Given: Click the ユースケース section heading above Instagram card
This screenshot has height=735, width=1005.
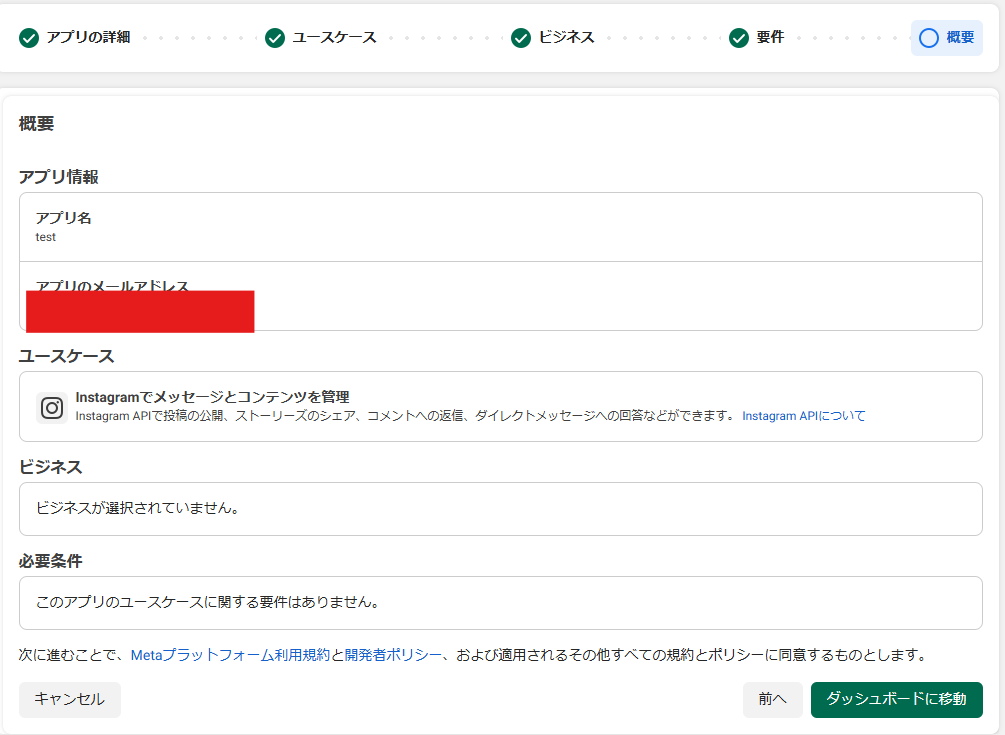Looking at the screenshot, I should 66,356.
